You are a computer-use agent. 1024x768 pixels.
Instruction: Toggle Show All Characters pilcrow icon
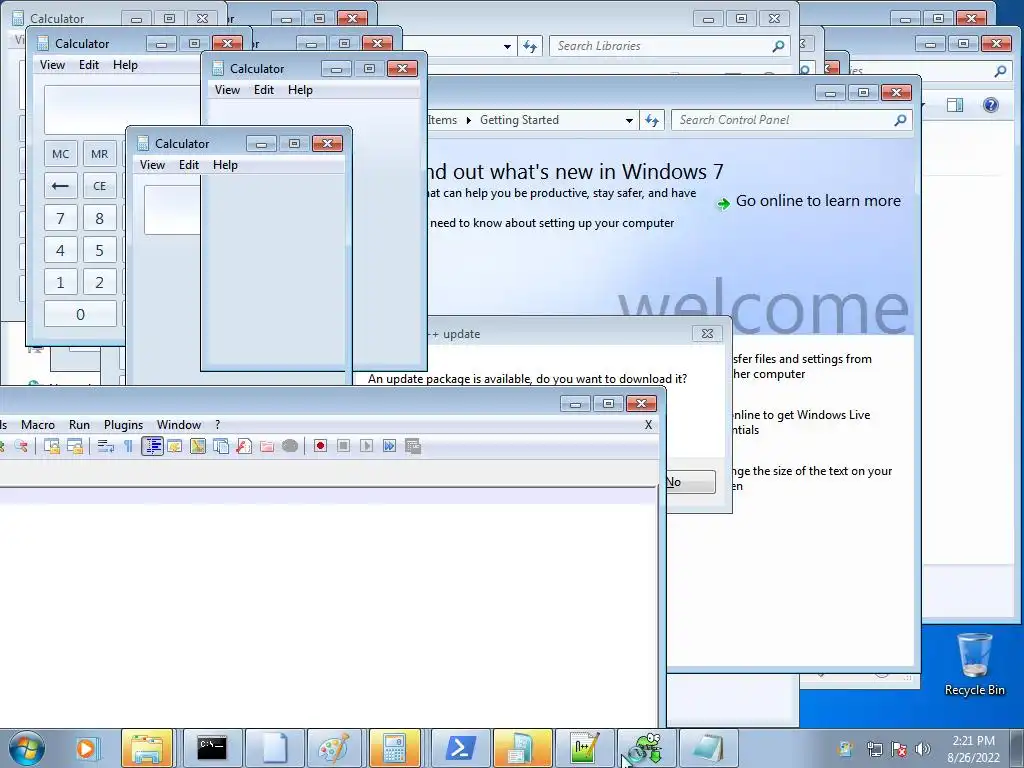pyautogui.click(x=128, y=446)
